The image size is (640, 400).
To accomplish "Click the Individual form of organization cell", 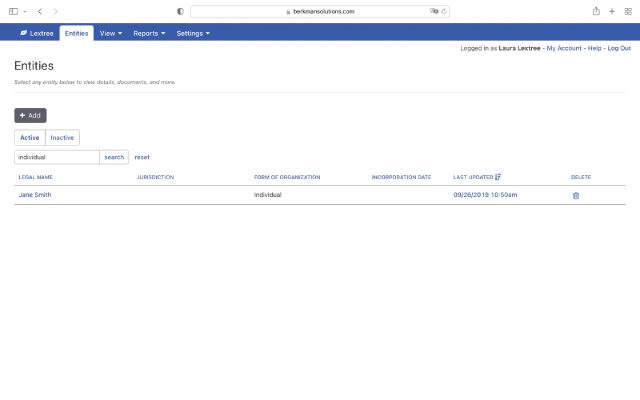I will click(x=268, y=195).
